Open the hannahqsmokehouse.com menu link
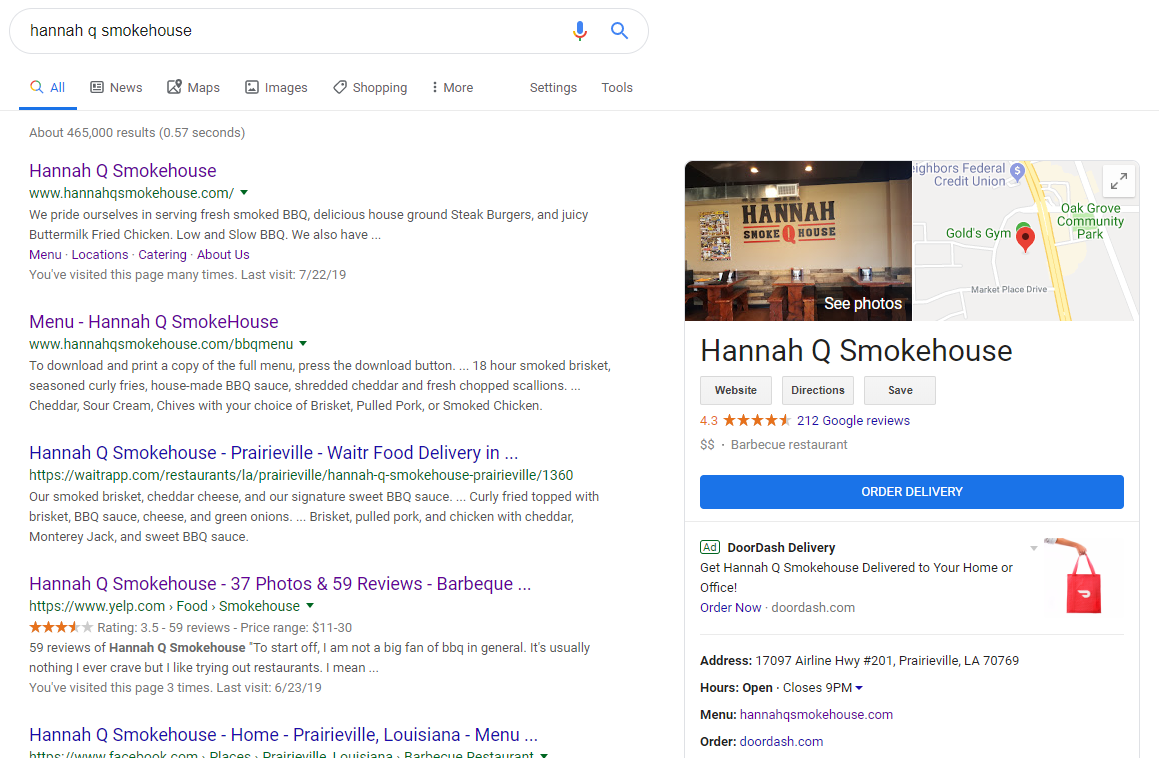The height and width of the screenshot is (758, 1159). (x=816, y=714)
